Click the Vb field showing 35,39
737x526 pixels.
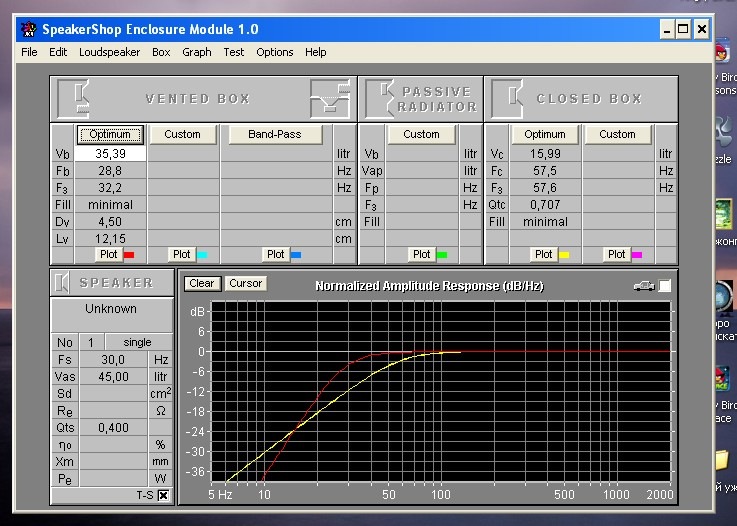click(x=110, y=154)
